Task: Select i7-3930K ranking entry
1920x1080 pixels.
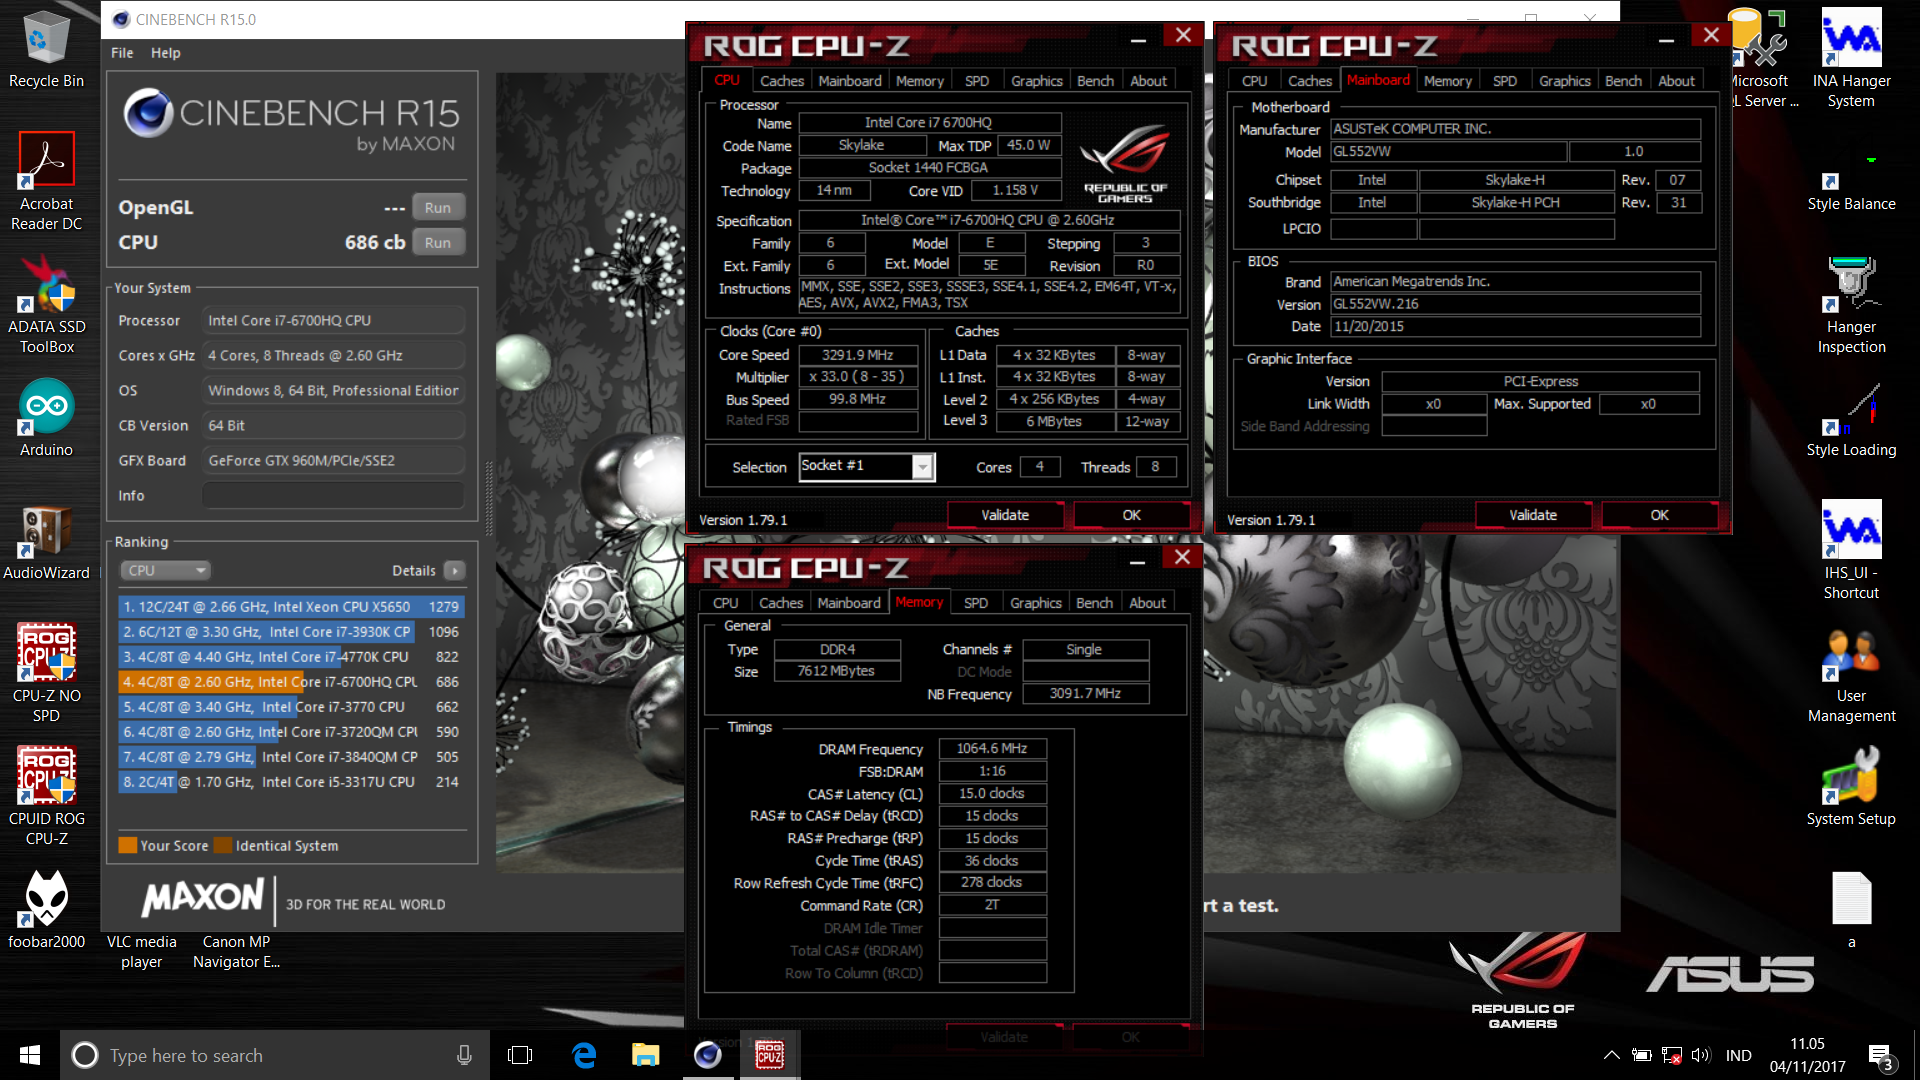Action: (x=291, y=632)
